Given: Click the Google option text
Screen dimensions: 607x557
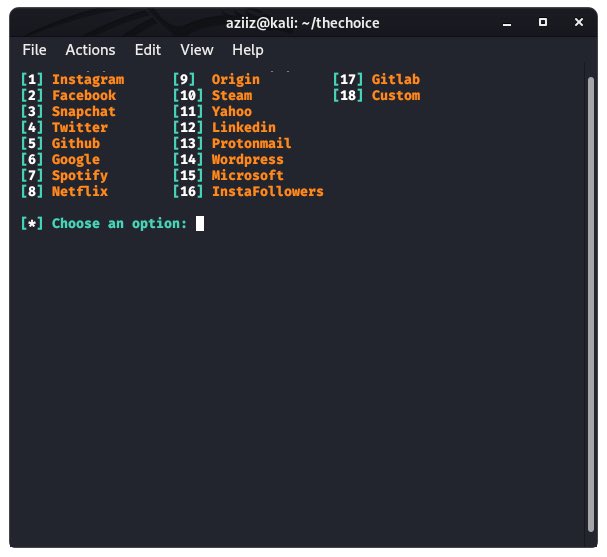Looking at the screenshot, I should point(76,160).
